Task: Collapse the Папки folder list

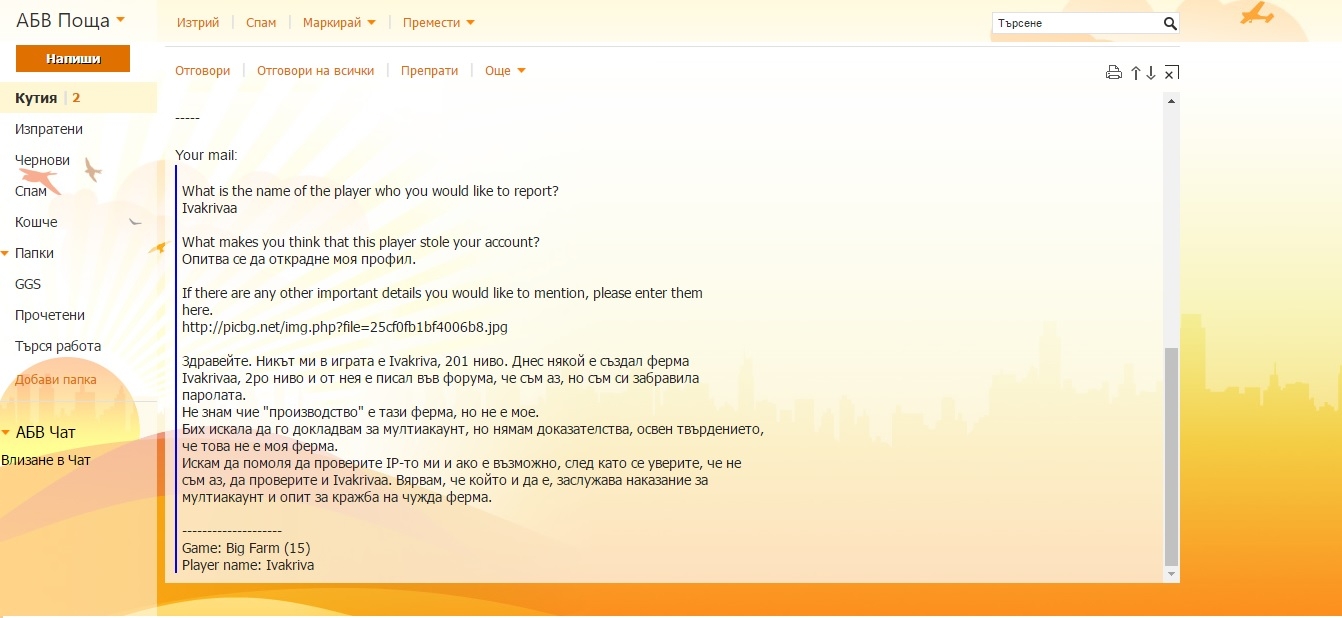Action: click(x=5, y=253)
